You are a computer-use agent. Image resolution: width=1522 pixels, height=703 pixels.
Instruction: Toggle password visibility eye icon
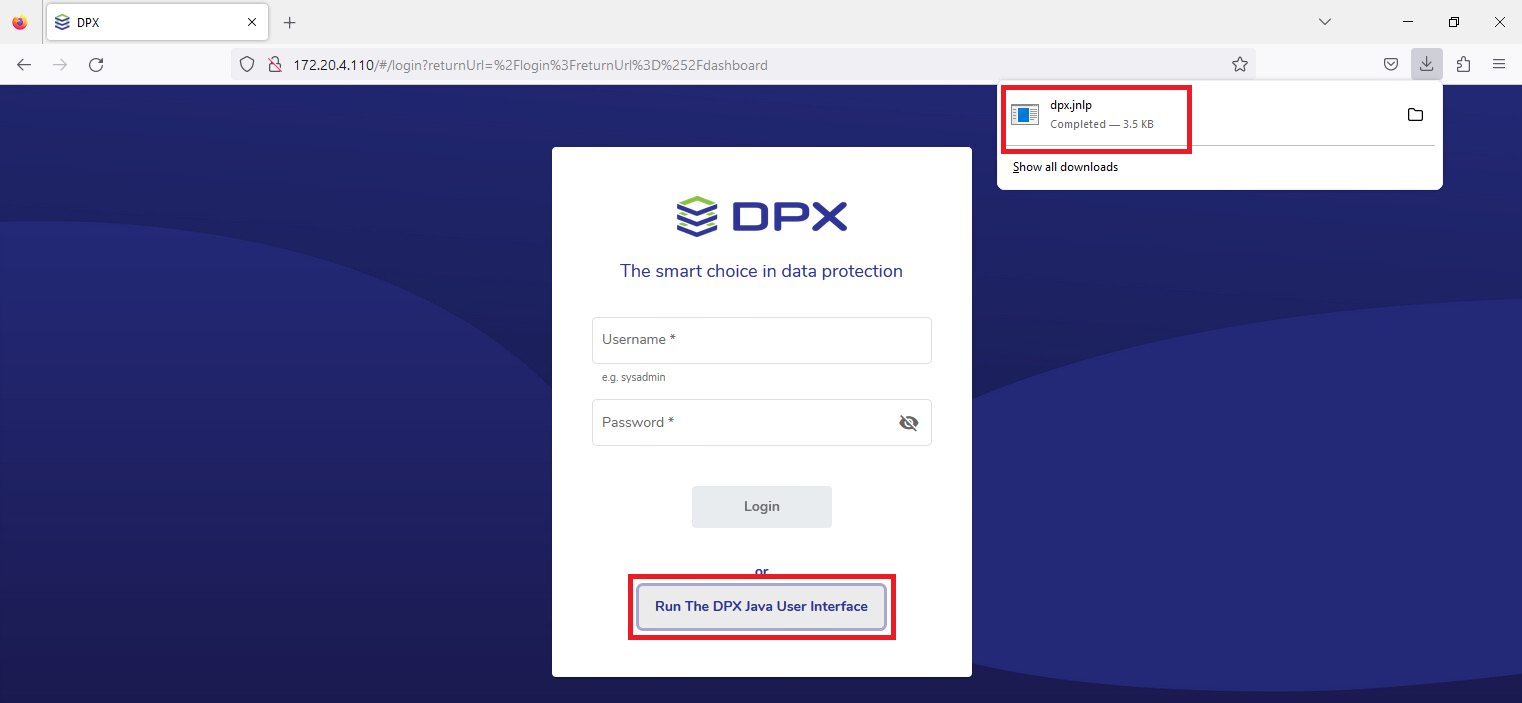click(x=908, y=423)
